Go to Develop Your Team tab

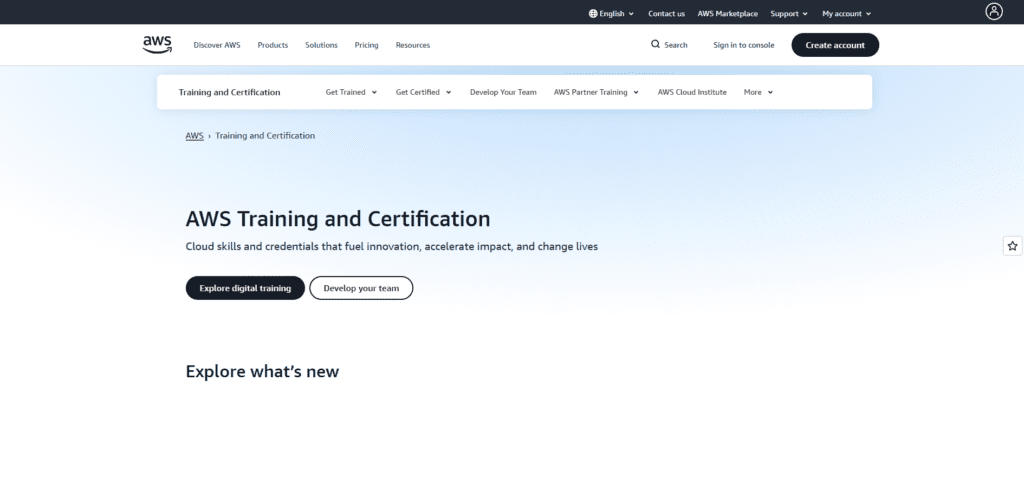tap(503, 92)
